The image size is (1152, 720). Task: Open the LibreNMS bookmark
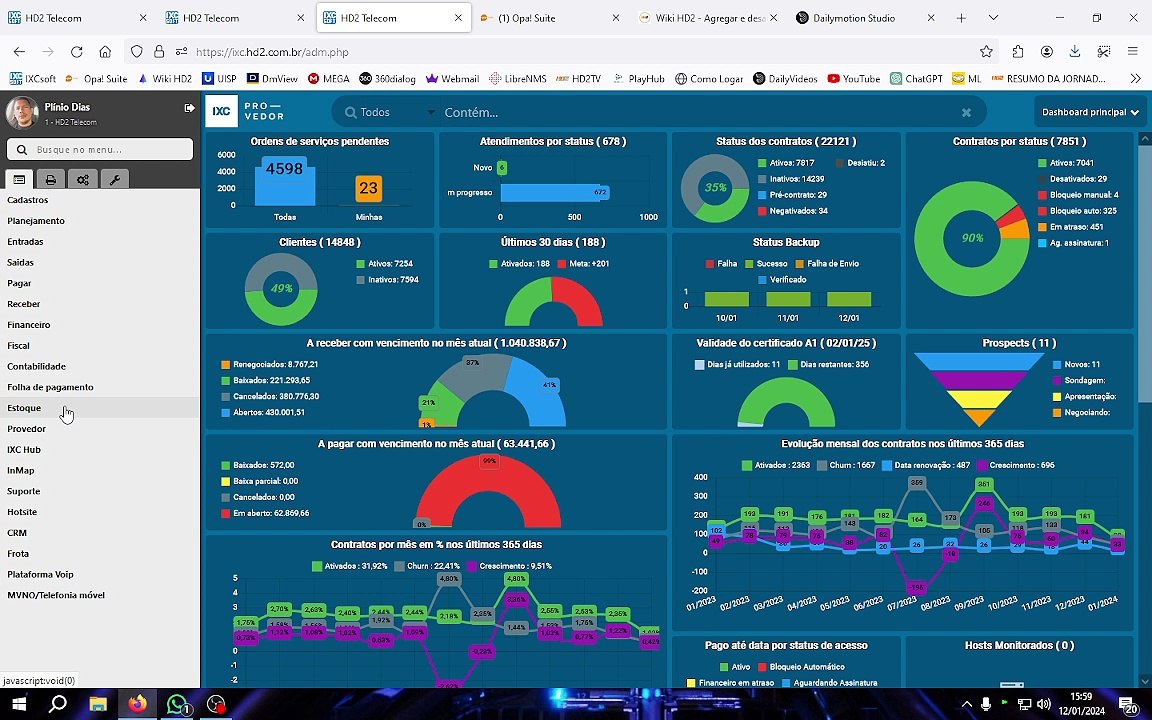tap(517, 79)
